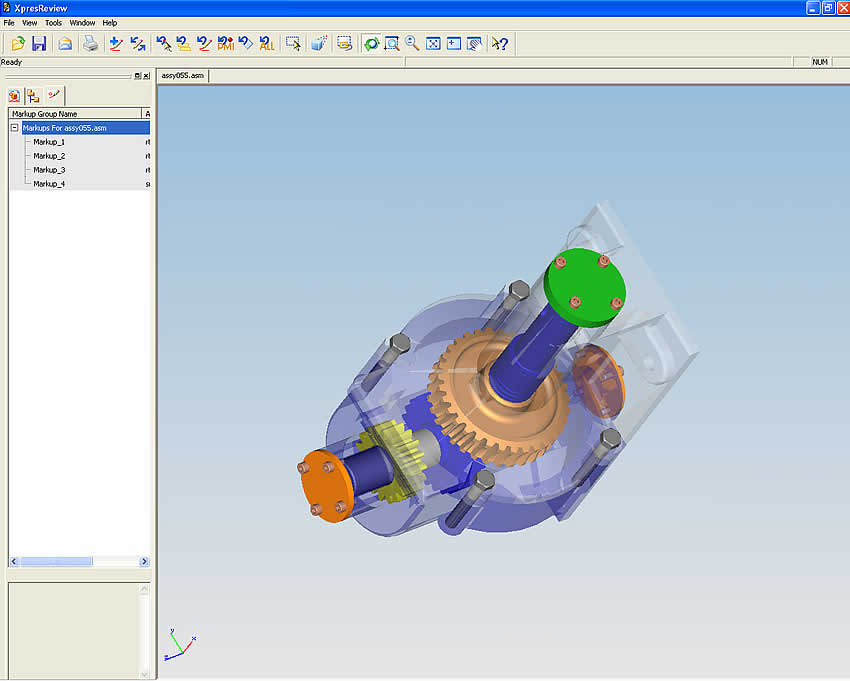Select Markup_3 in the markup list
The height and width of the screenshot is (681, 850).
click(x=49, y=170)
